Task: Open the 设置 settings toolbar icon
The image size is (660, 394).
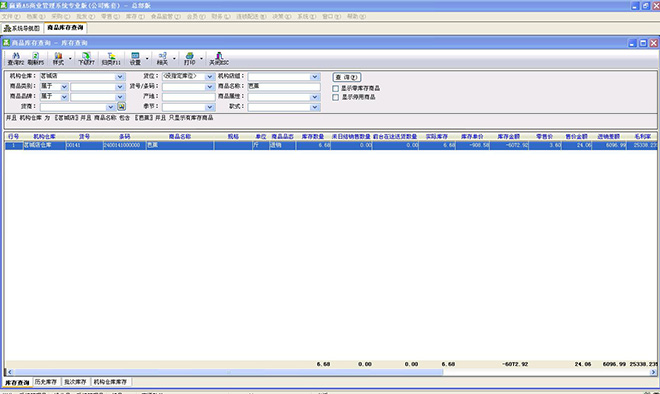Action: point(135,59)
